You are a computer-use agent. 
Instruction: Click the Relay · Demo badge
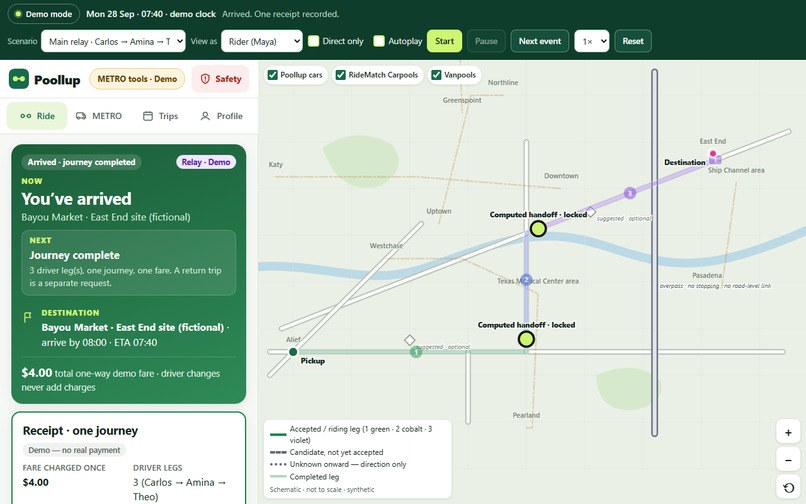(x=206, y=162)
